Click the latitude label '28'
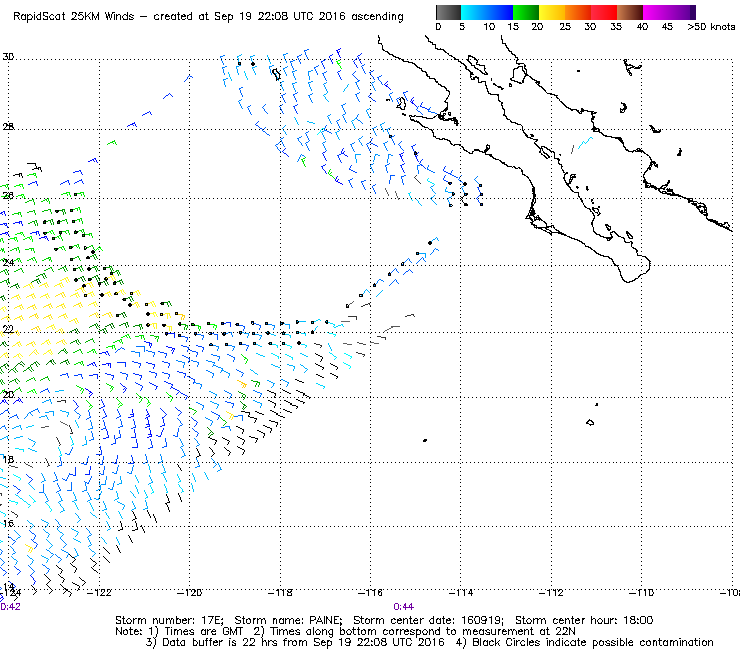Viewport: 740px width, 650px height. click(8, 127)
